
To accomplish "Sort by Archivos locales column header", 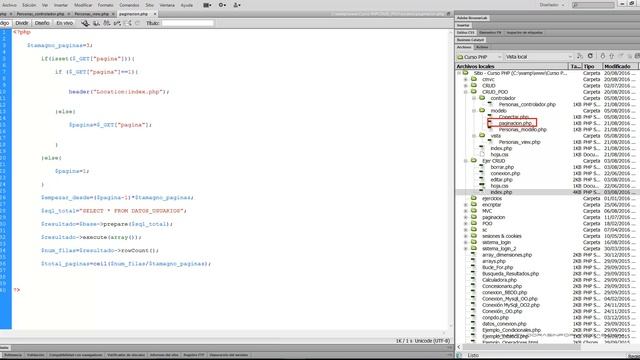I will [x=512, y=66].
